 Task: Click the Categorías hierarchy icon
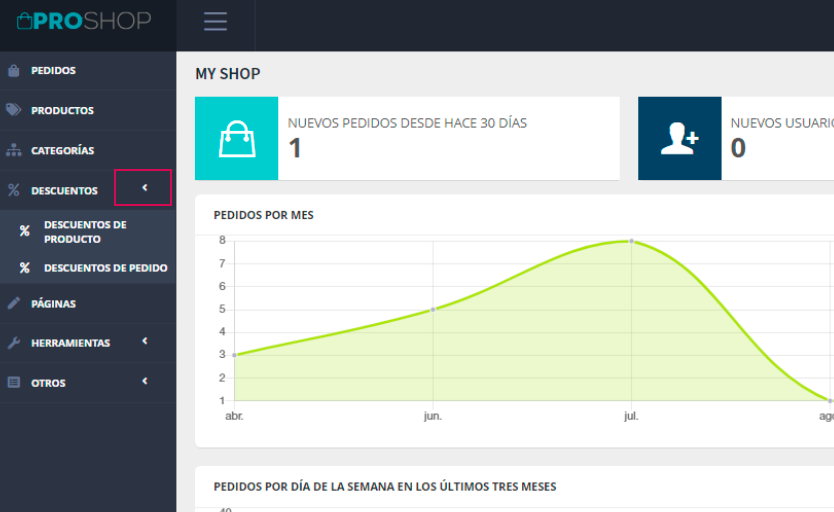[x=14, y=151]
